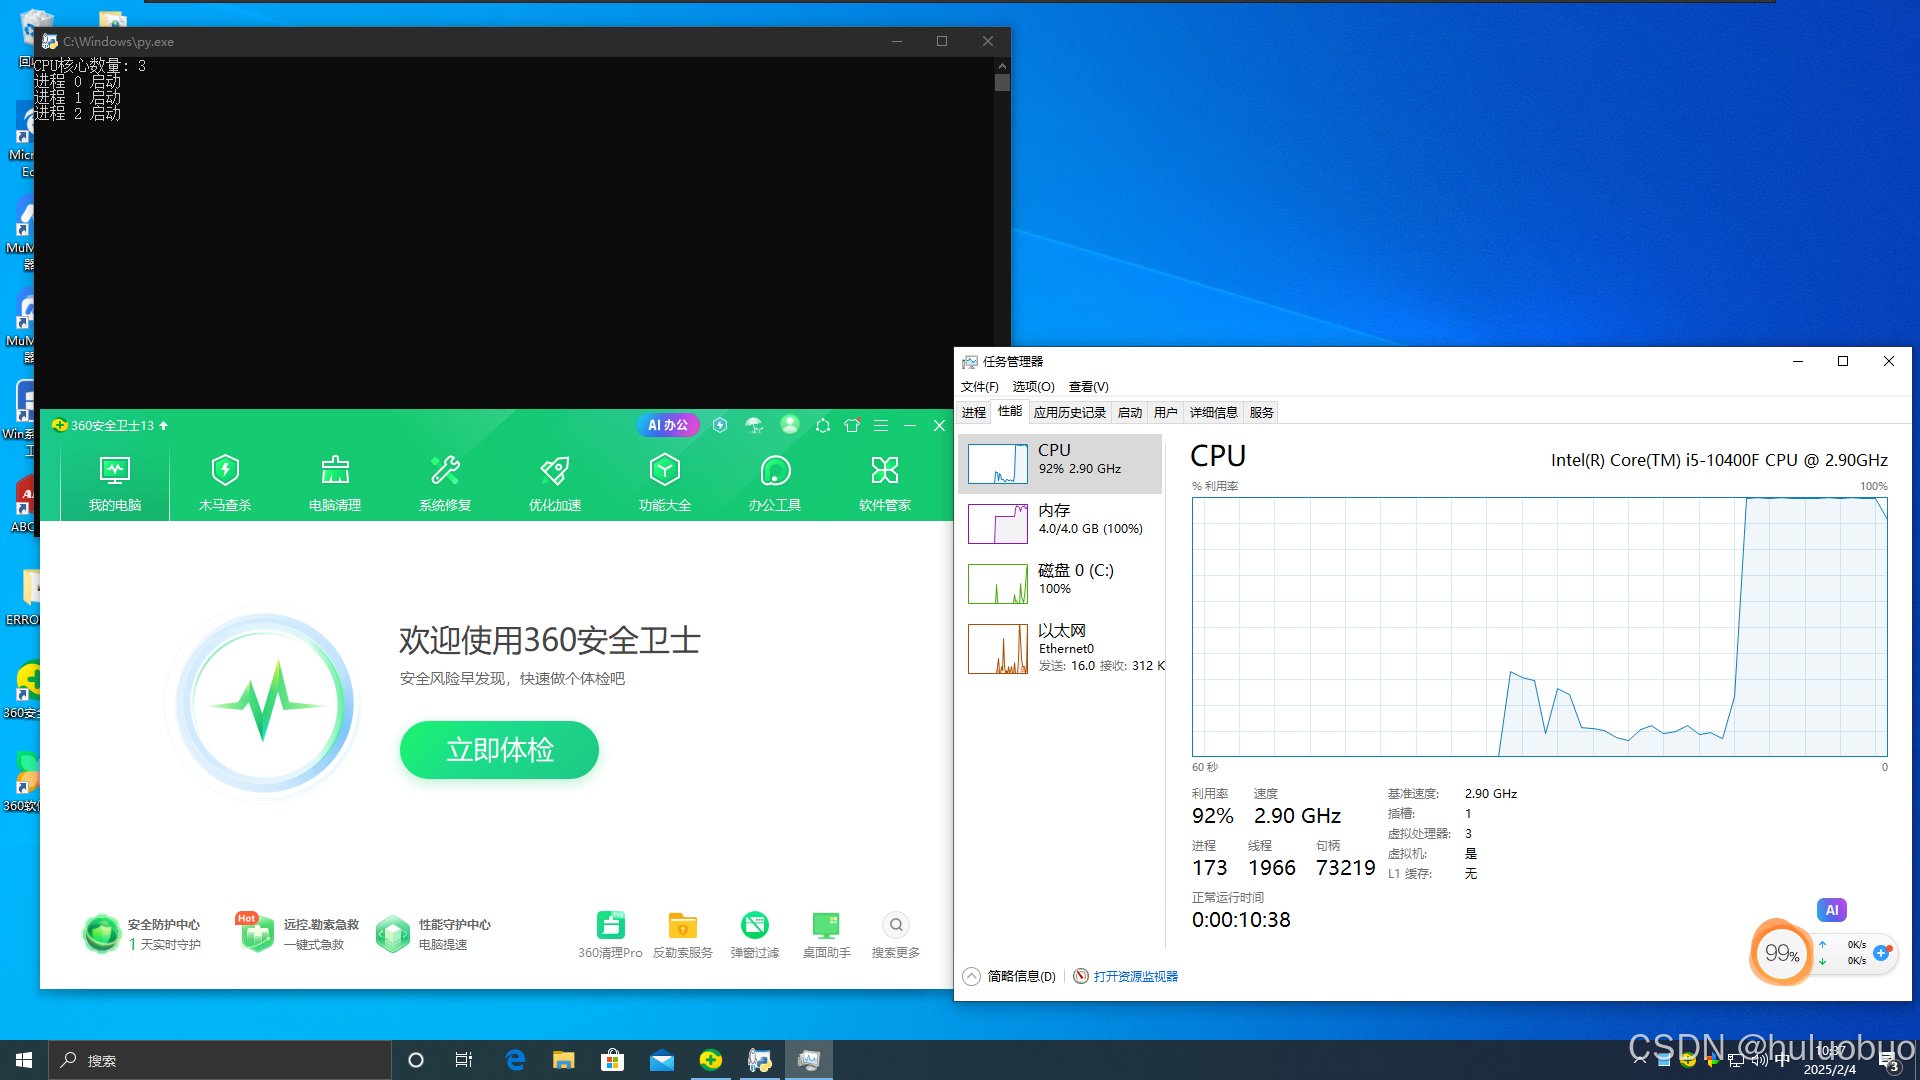Viewport: 1920px width, 1080px height.
Task: Click the 立即体检 button
Action: pyautogui.click(x=498, y=749)
